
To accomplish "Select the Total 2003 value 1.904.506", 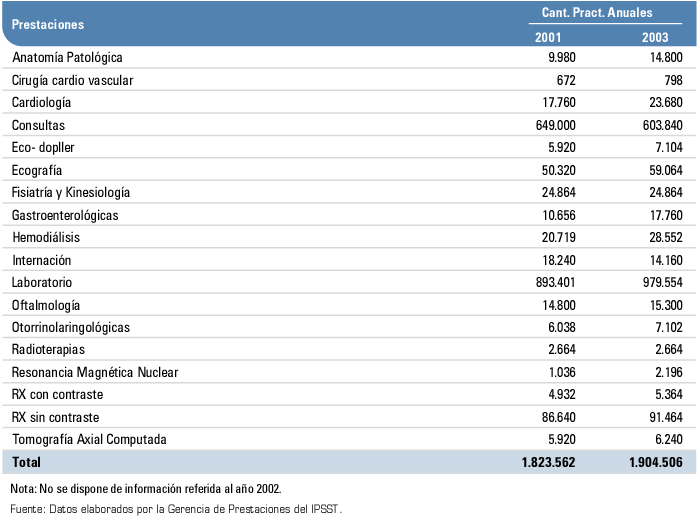I will click(x=656, y=463).
